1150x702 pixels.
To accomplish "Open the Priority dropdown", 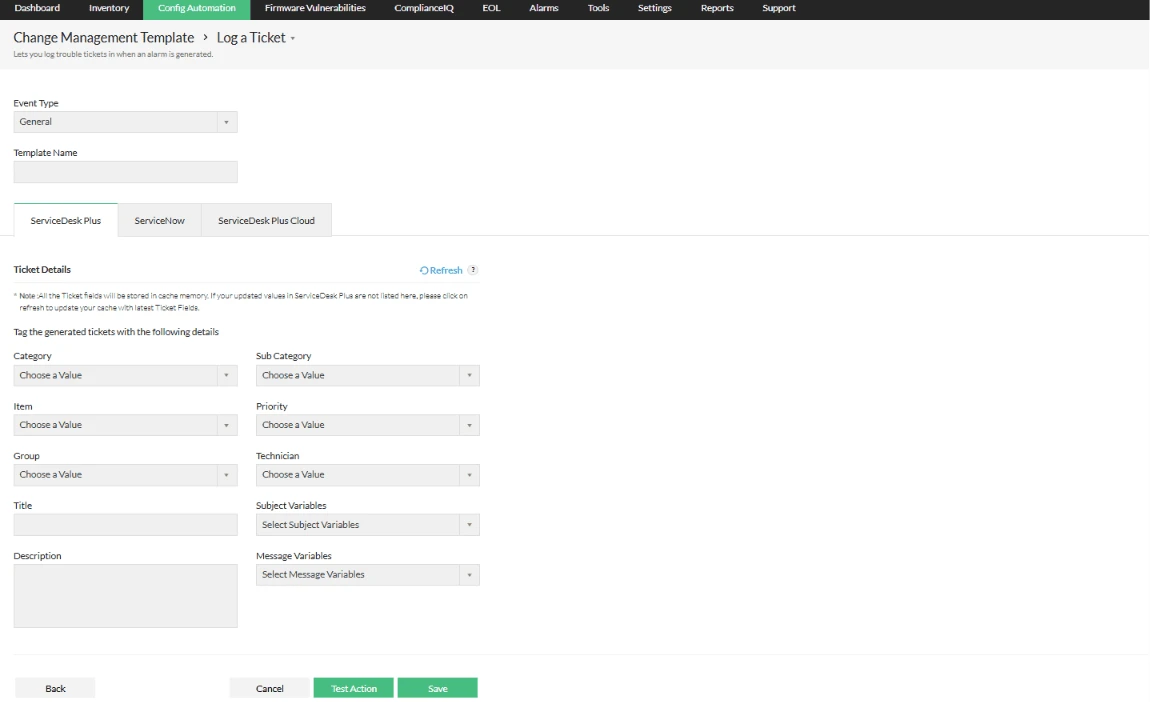I will pos(367,425).
